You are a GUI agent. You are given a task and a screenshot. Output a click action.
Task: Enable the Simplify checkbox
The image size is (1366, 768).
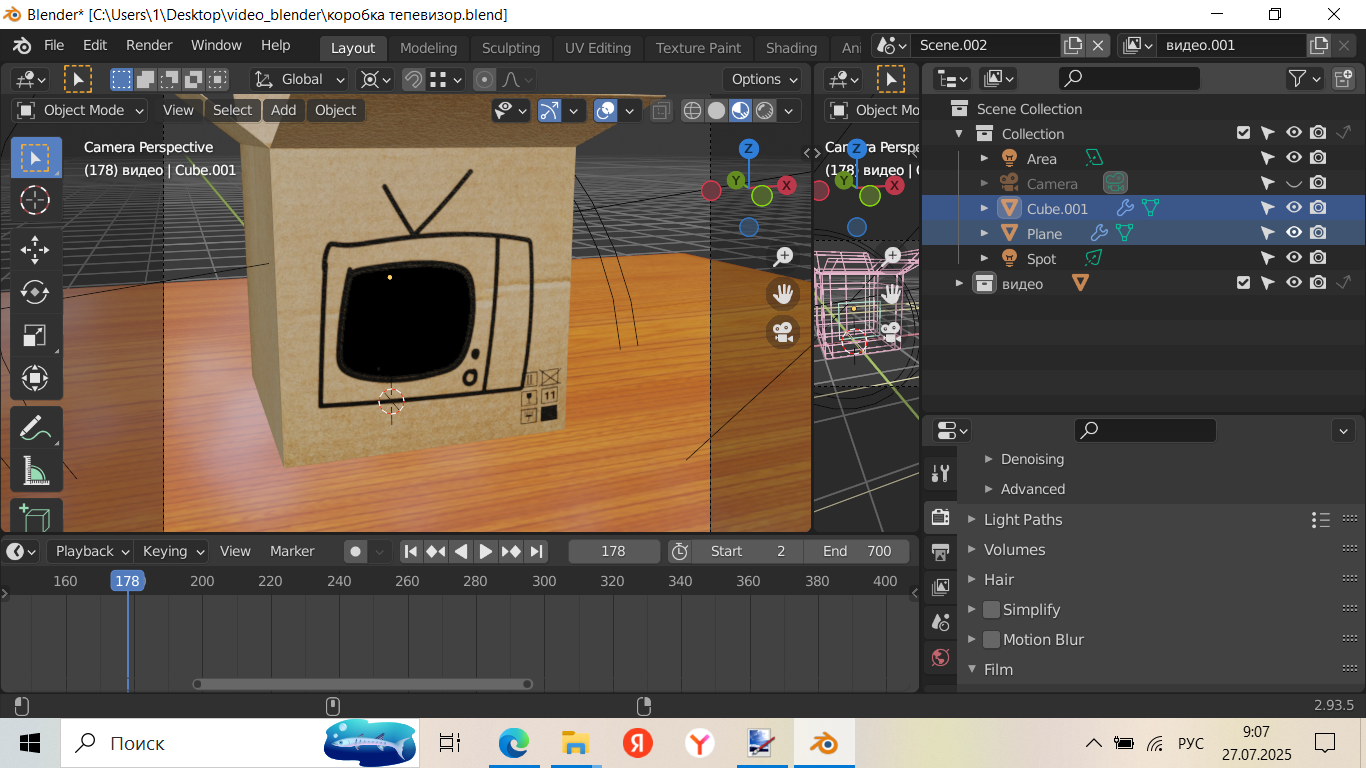point(991,609)
